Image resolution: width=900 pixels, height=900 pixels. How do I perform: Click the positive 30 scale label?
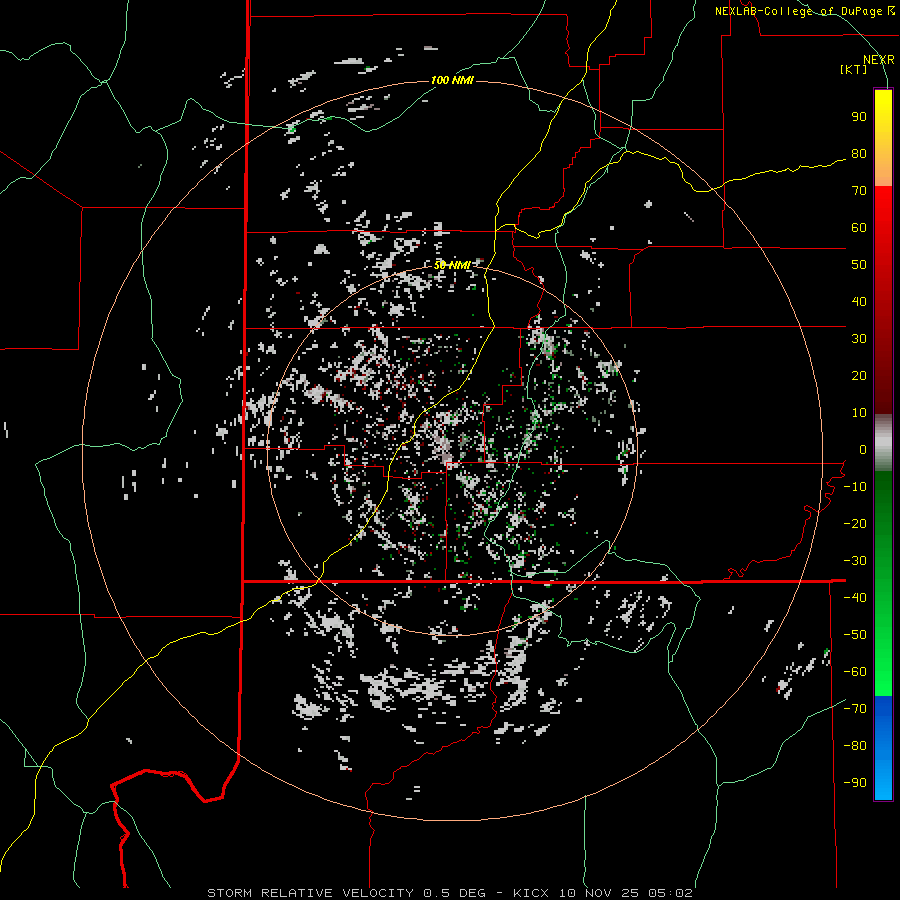859,339
